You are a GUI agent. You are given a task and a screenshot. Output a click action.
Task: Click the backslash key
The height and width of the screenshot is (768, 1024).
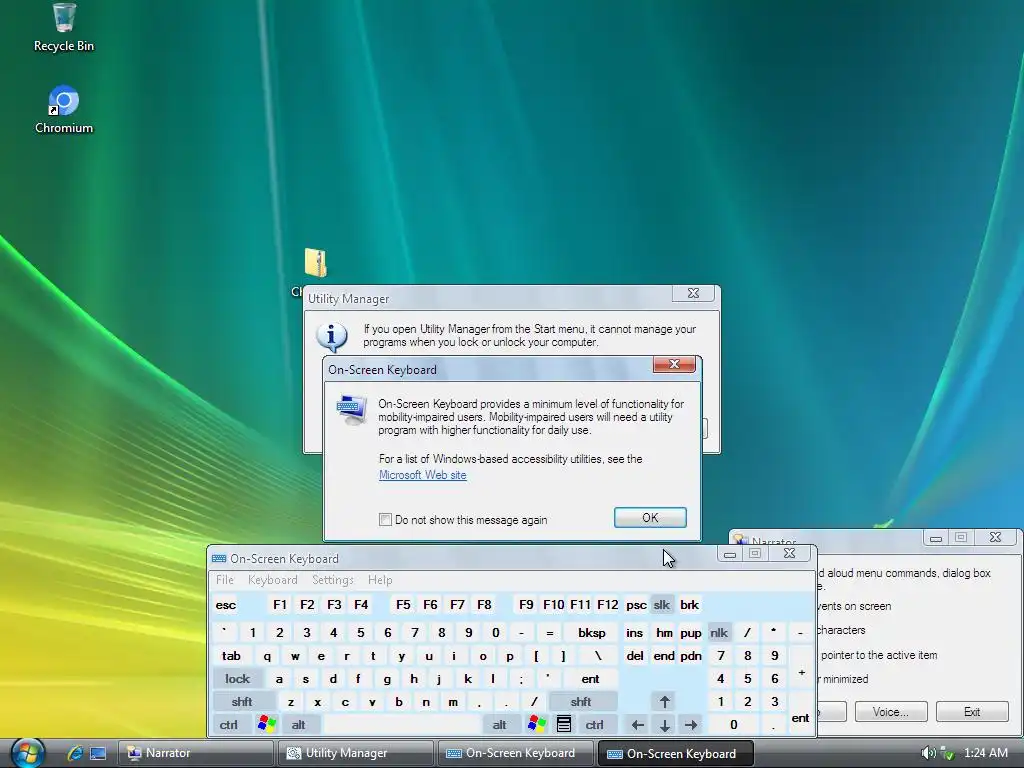point(598,656)
